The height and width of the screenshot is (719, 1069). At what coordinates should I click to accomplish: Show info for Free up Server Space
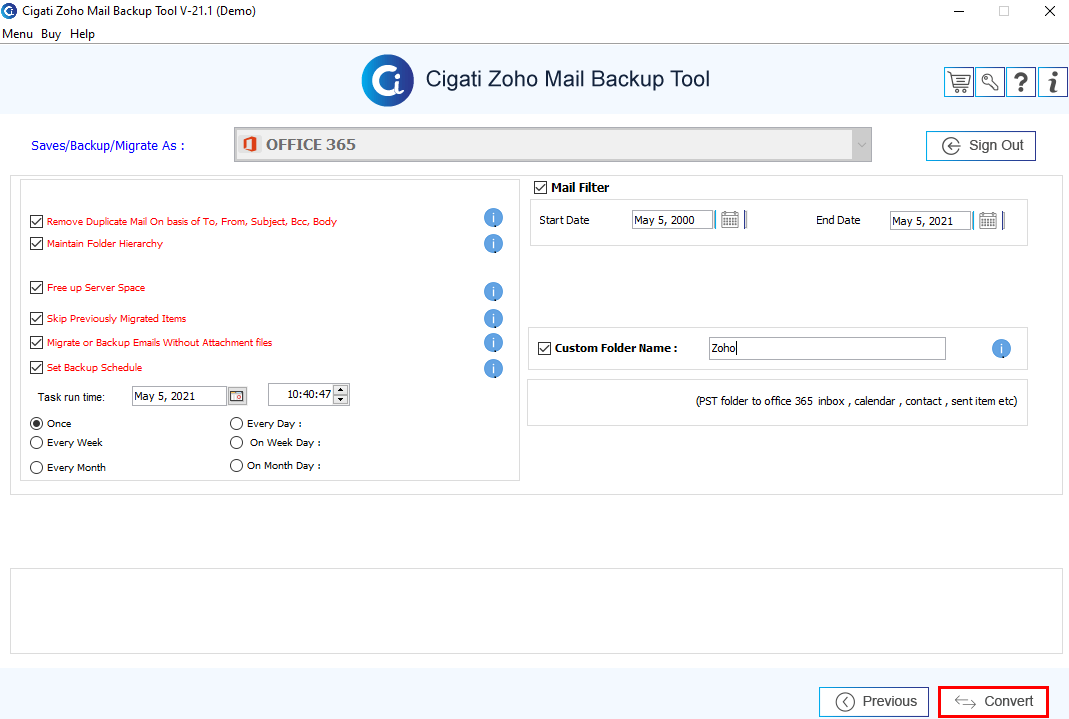[493, 292]
